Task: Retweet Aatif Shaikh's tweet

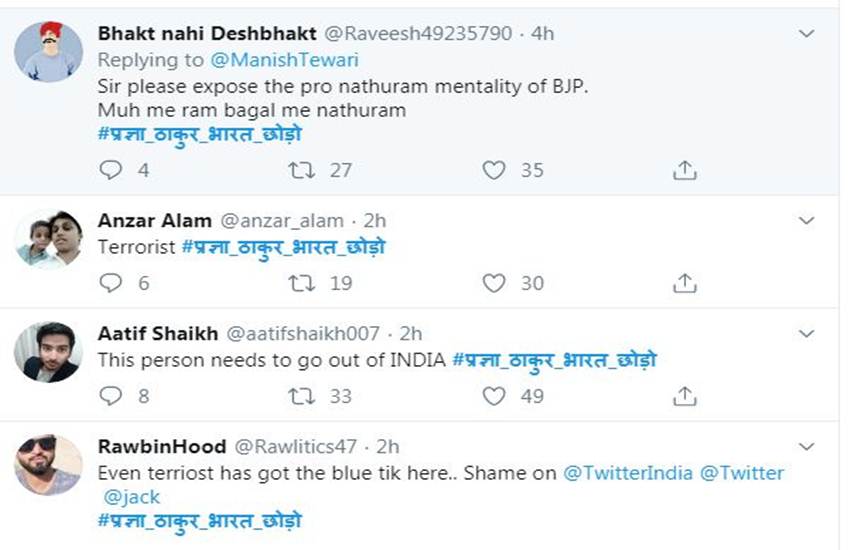Action: pos(301,397)
